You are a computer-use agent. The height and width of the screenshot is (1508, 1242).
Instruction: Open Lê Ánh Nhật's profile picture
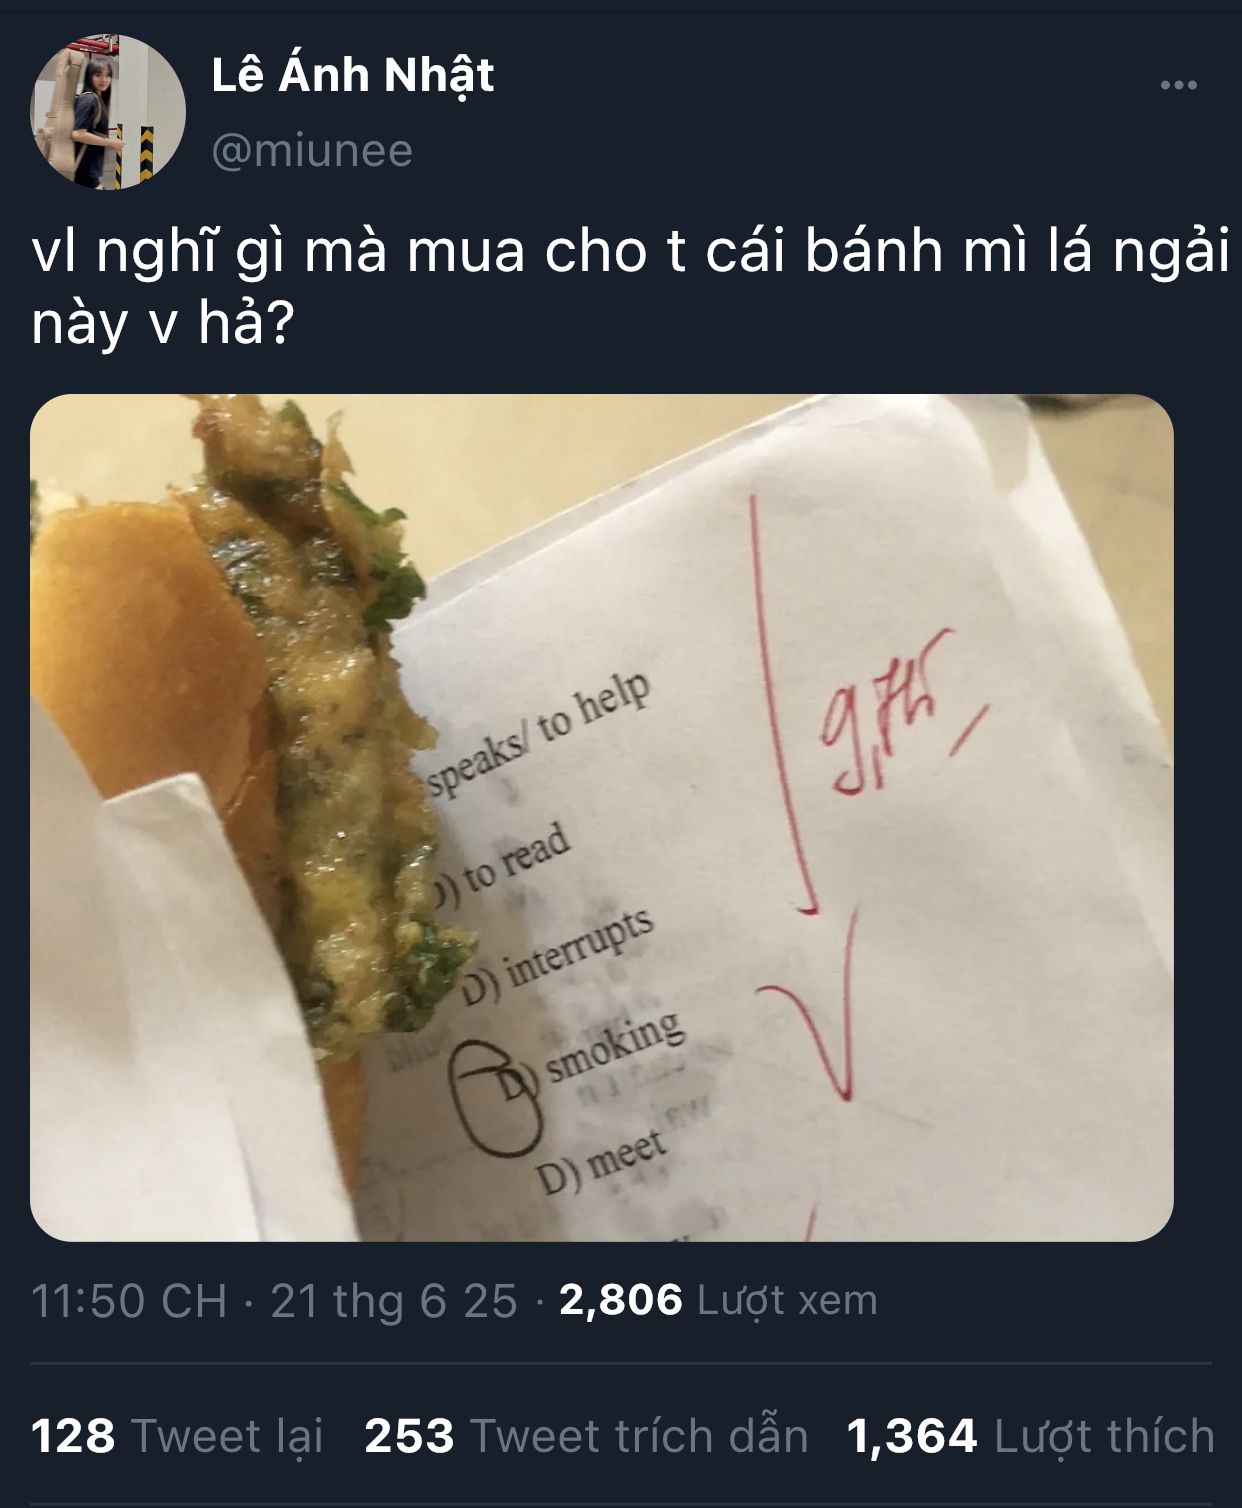point(108,112)
